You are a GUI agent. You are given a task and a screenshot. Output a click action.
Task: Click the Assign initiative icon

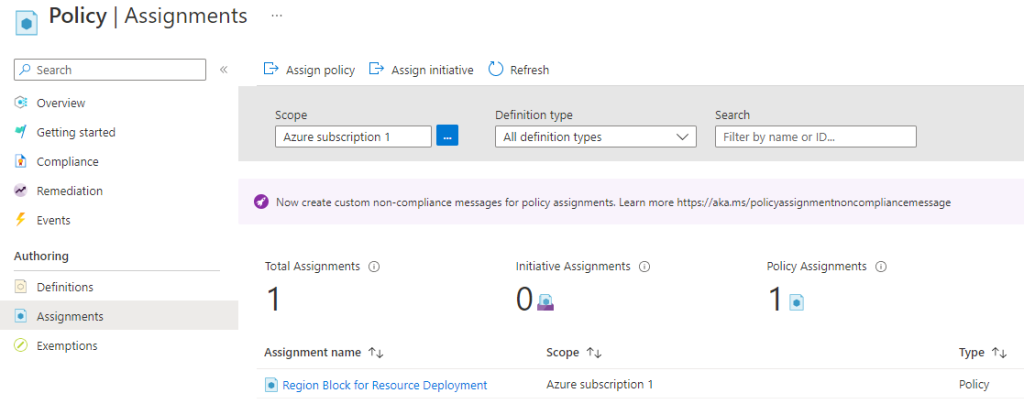[x=376, y=69]
